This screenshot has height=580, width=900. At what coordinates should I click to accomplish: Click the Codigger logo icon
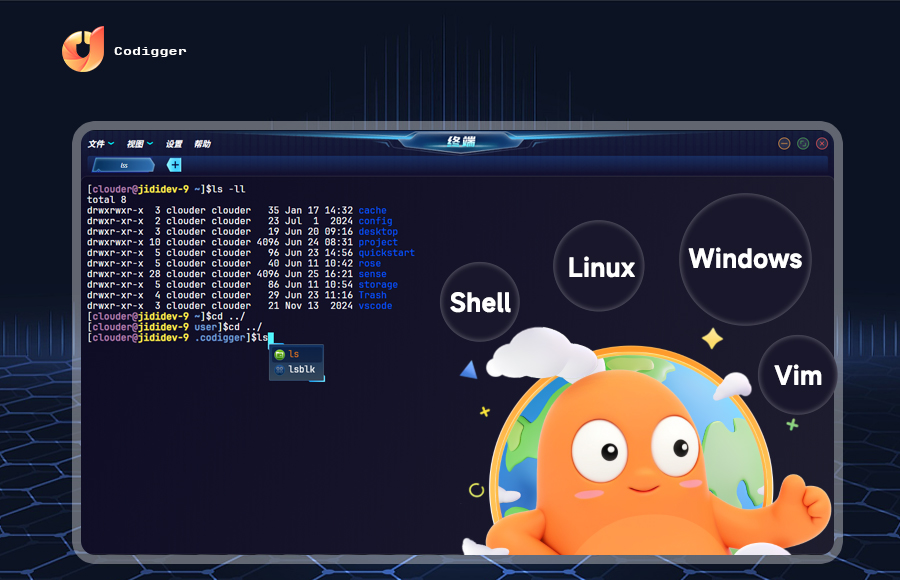point(86,46)
